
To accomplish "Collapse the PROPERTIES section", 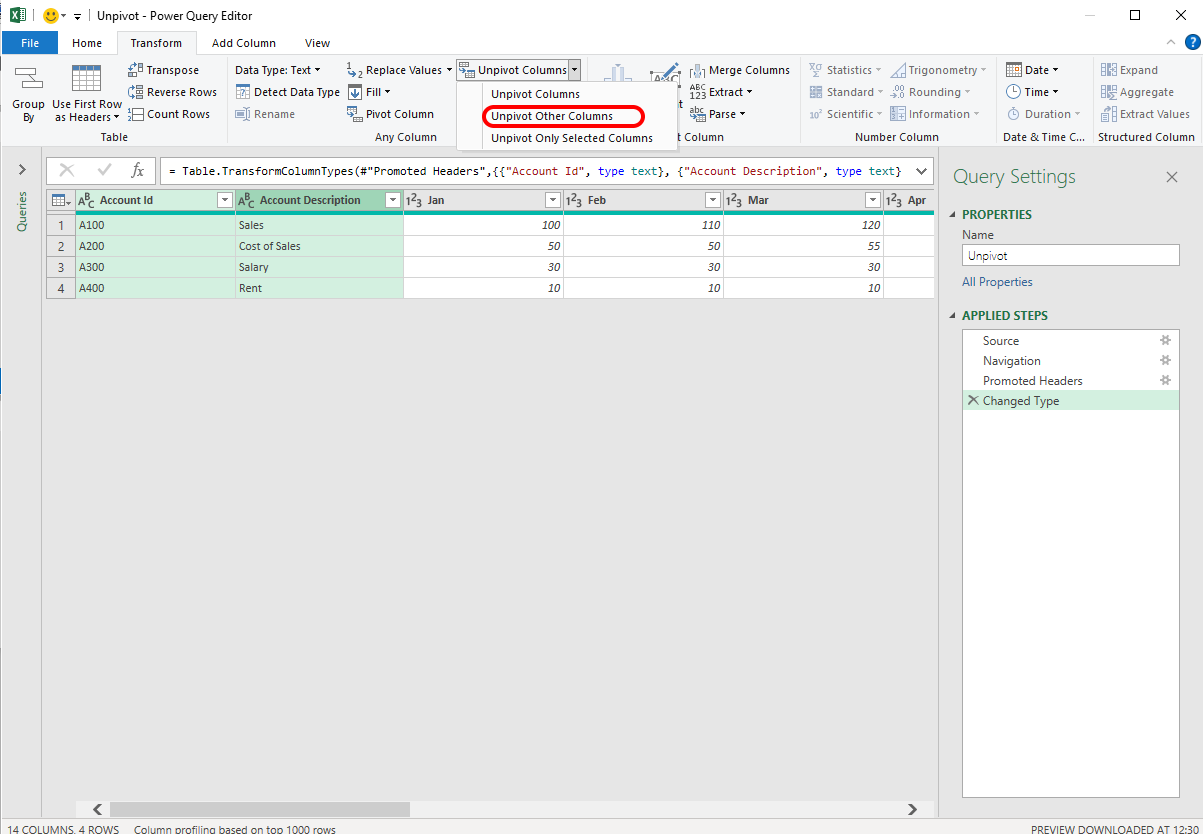I will [x=953, y=215].
